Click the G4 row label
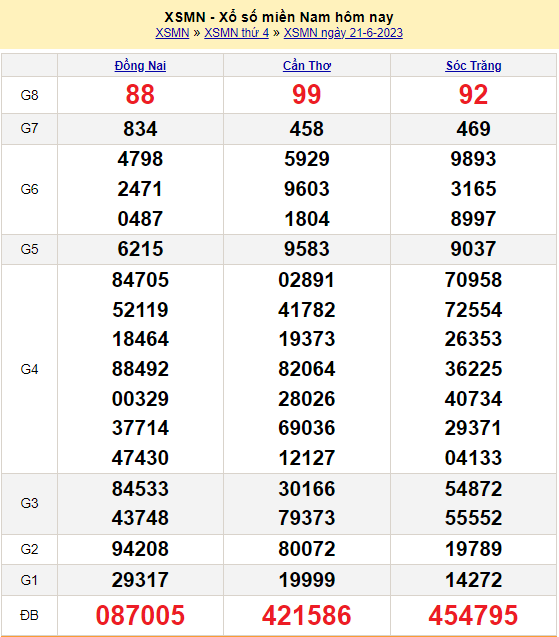Image resolution: width=559 pixels, height=637 pixels. coord(29,369)
